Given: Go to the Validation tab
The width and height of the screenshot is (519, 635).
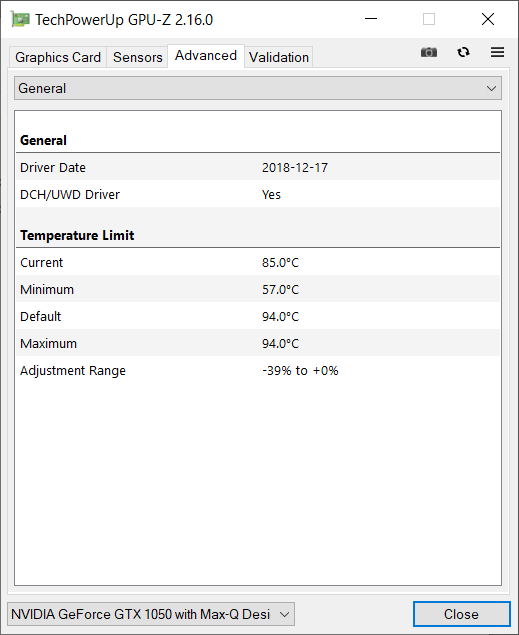Looking at the screenshot, I should 279,57.
